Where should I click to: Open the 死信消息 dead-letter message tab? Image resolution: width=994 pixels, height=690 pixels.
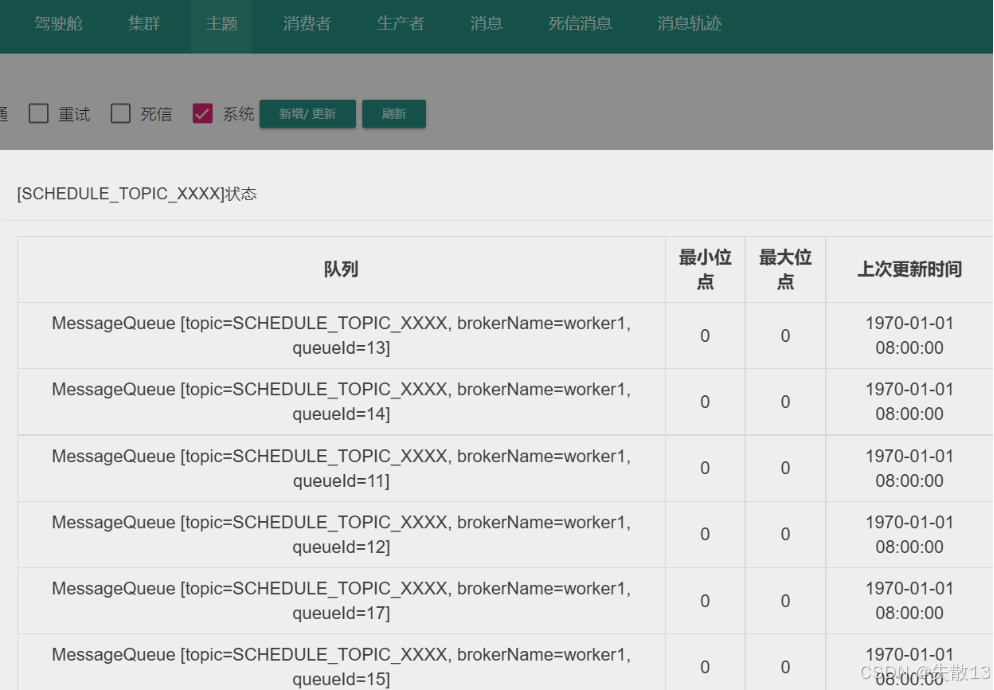(580, 23)
